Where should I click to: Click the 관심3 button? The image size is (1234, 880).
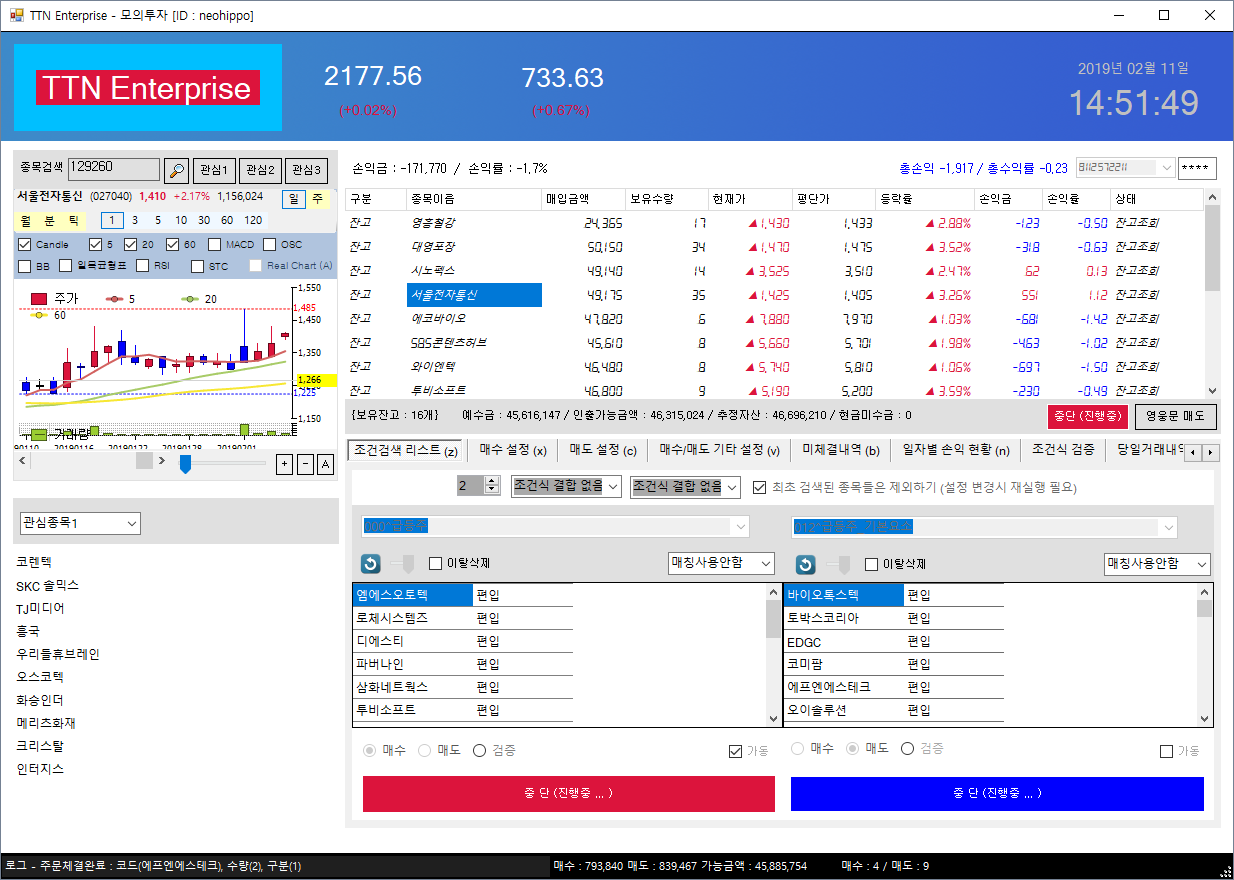[306, 170]
